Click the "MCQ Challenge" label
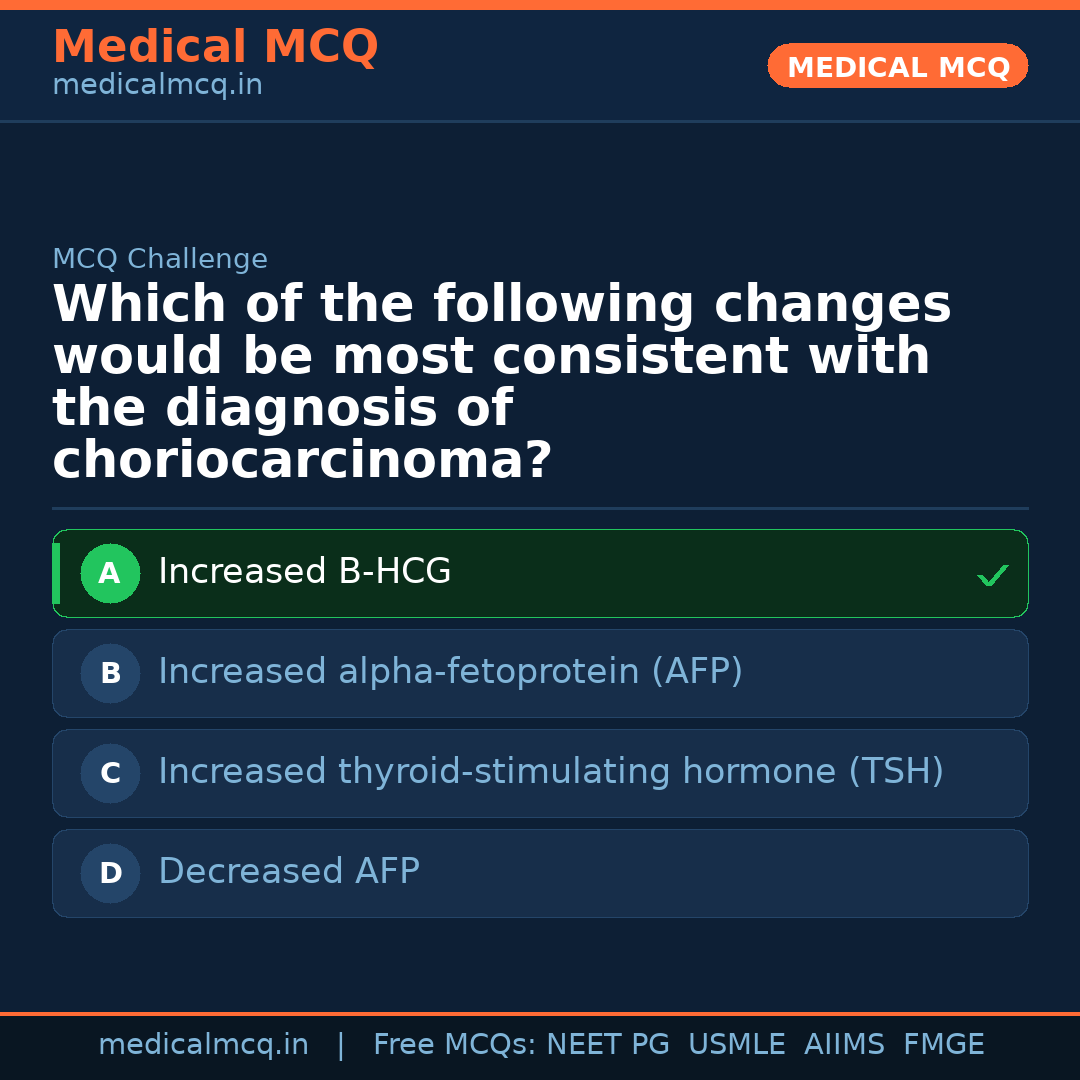 (x=160, y=260)
